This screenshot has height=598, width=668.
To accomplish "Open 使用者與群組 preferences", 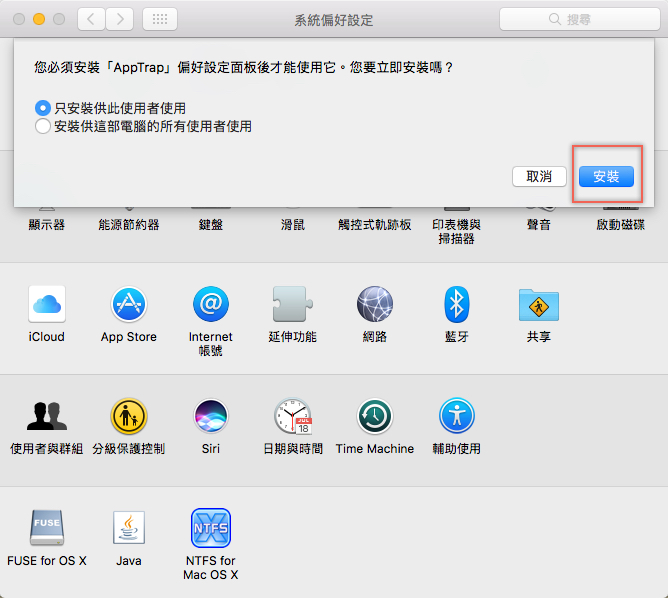I will (x=47, y=416).
